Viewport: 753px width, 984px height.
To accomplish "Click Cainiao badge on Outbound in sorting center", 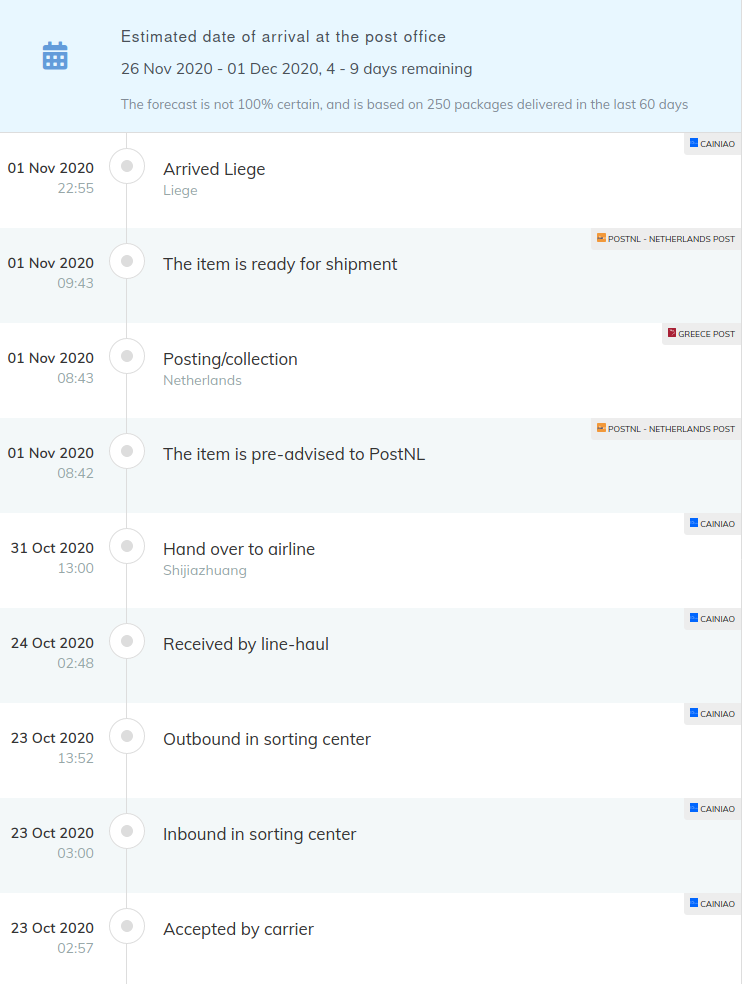I will [712, 714].
